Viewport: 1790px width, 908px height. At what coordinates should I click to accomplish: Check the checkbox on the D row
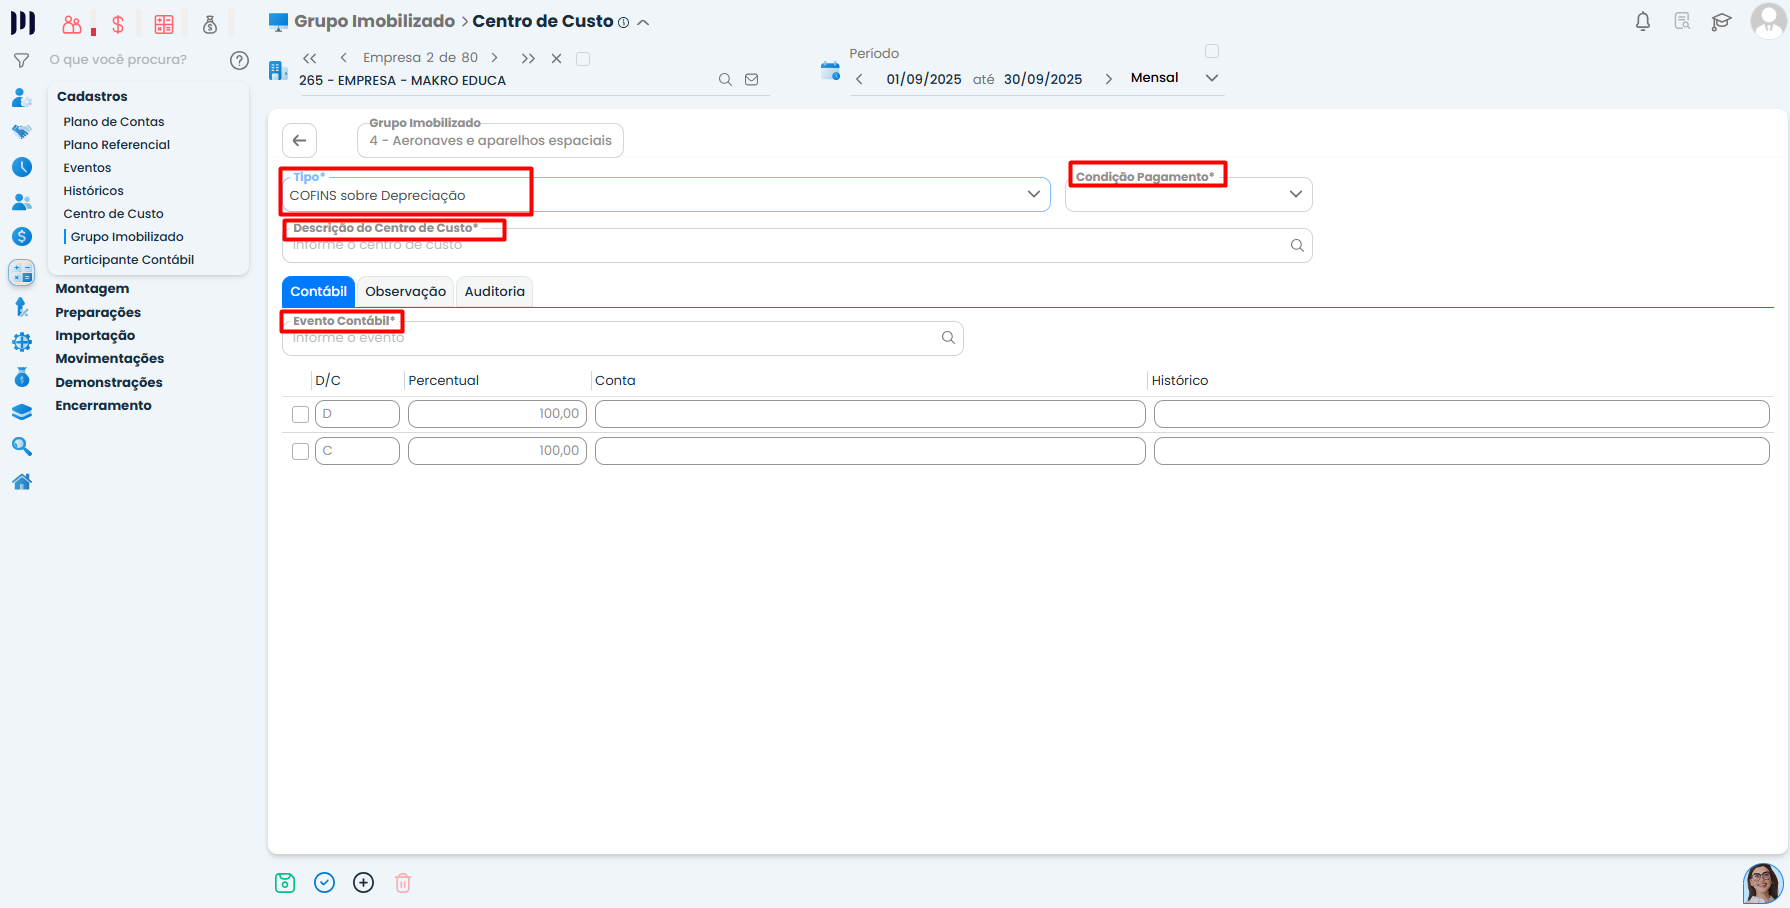[300, 414]
